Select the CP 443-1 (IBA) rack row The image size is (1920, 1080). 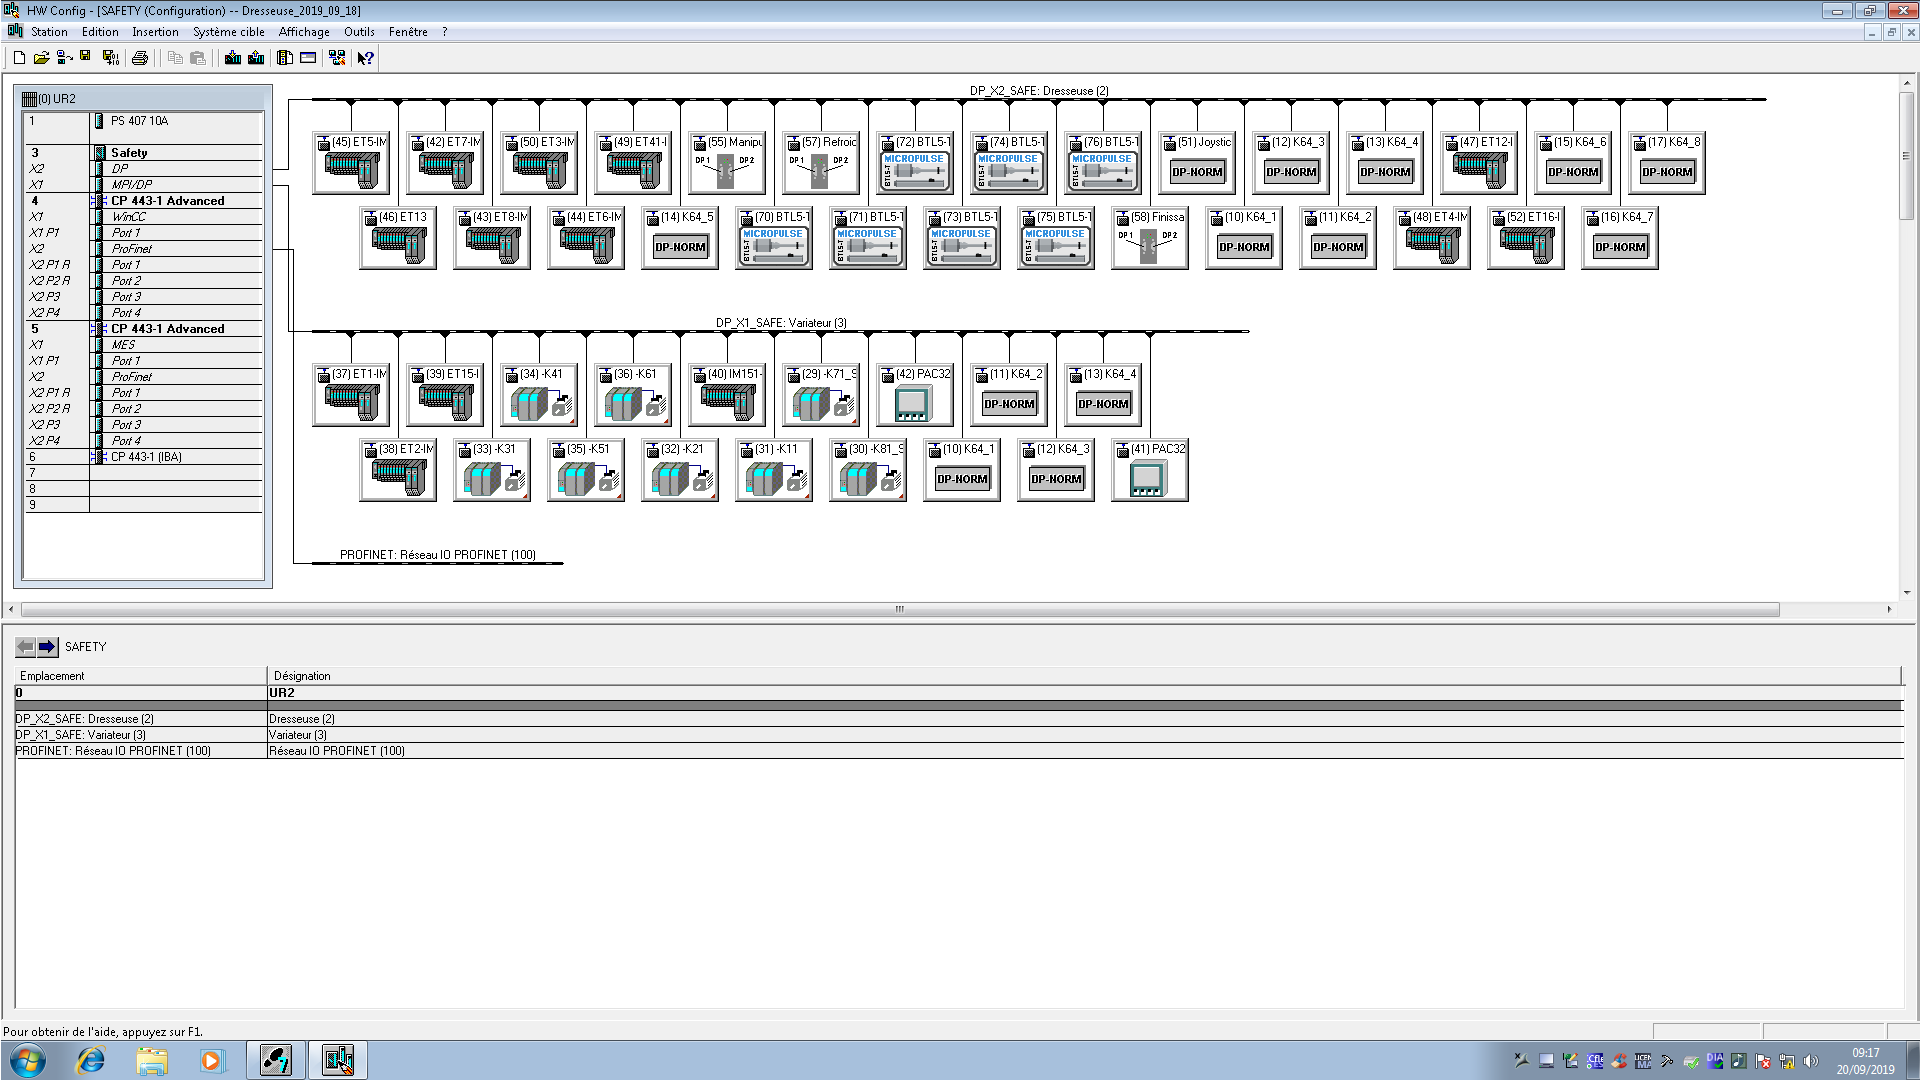tap(146, 457)
